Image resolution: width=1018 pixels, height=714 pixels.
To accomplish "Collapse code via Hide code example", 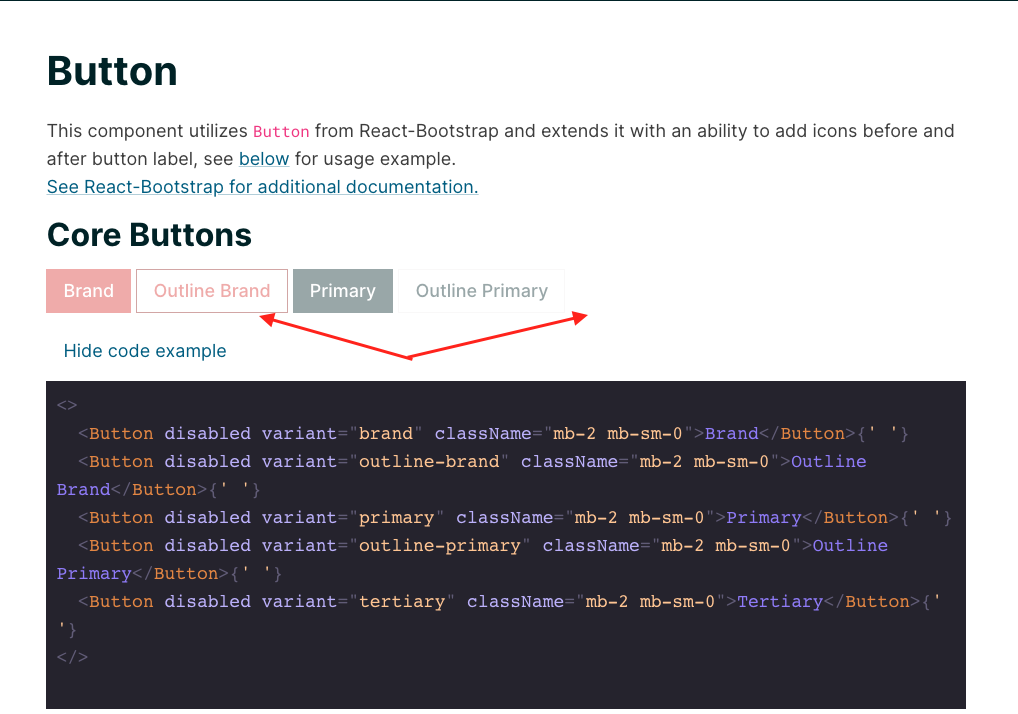I will tap(145, 351).
